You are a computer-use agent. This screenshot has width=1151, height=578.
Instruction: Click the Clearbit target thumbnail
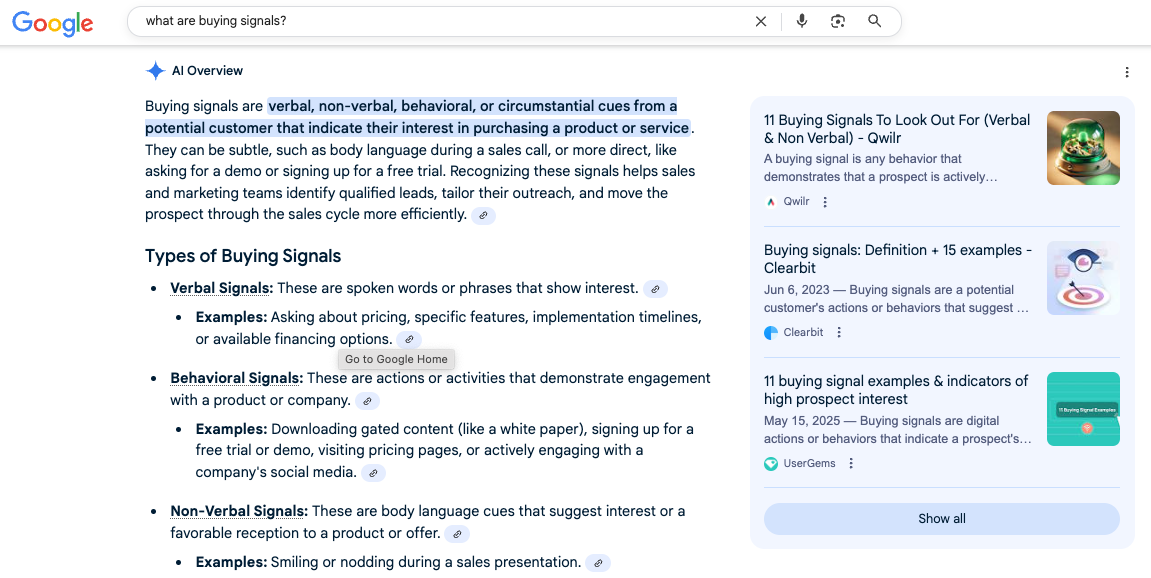1083,278
